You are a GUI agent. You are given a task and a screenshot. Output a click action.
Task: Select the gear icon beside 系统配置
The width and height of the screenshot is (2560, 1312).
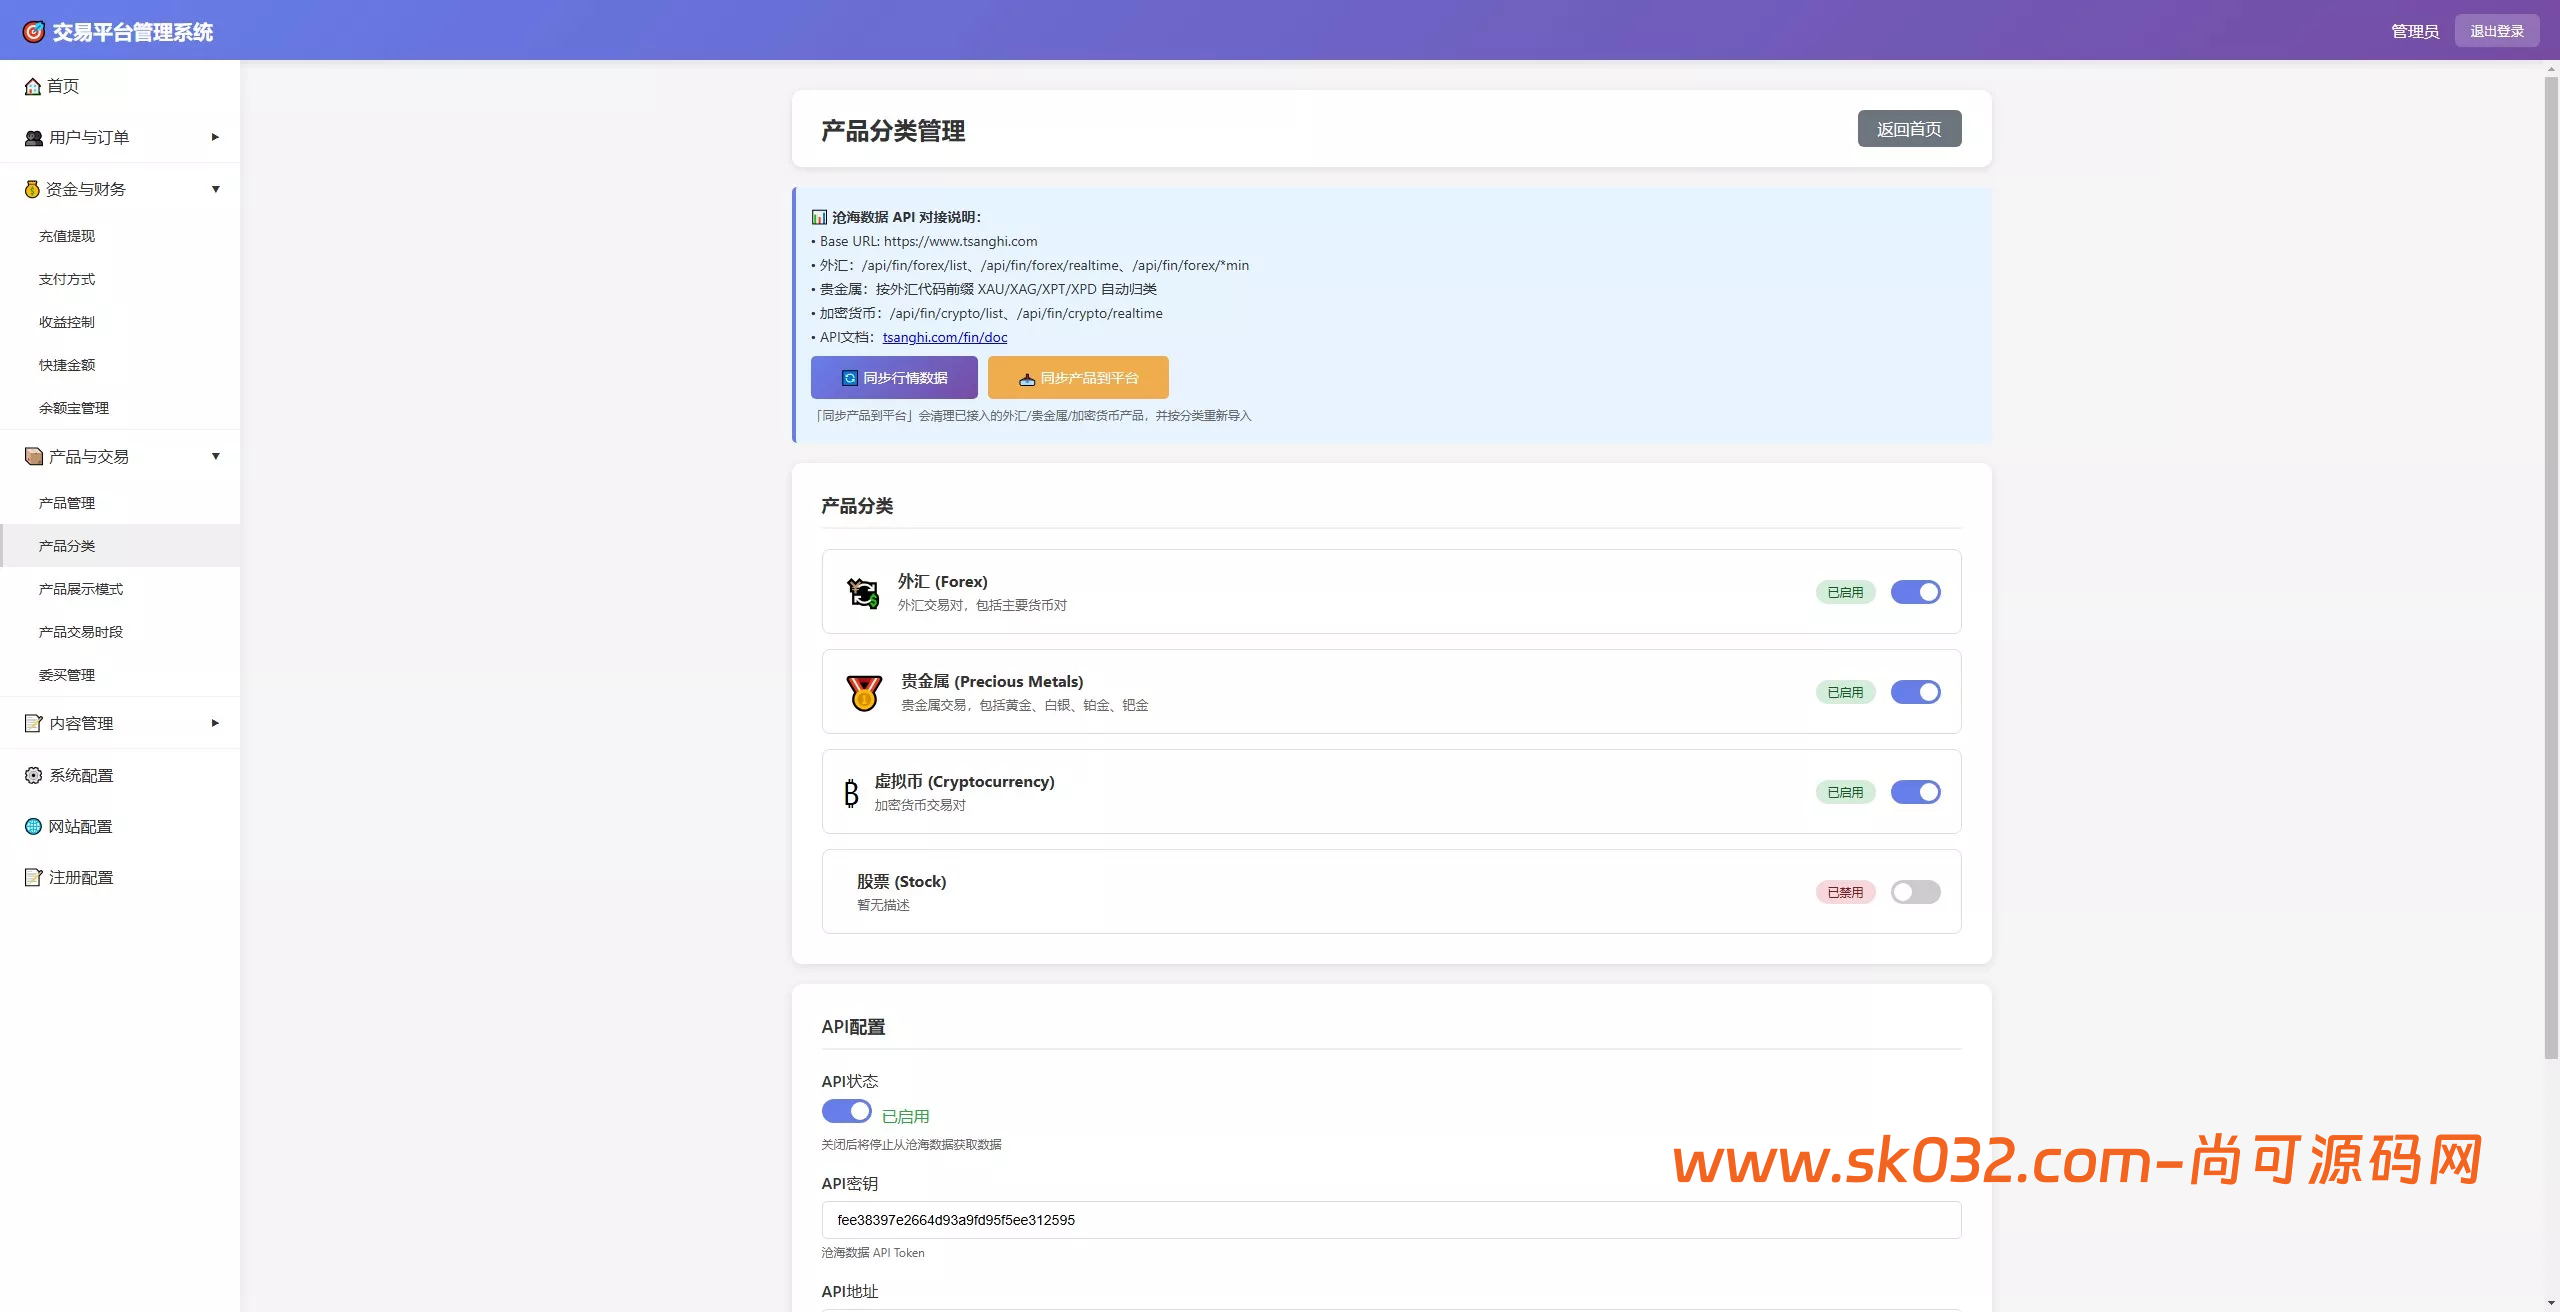pos(31,775)
